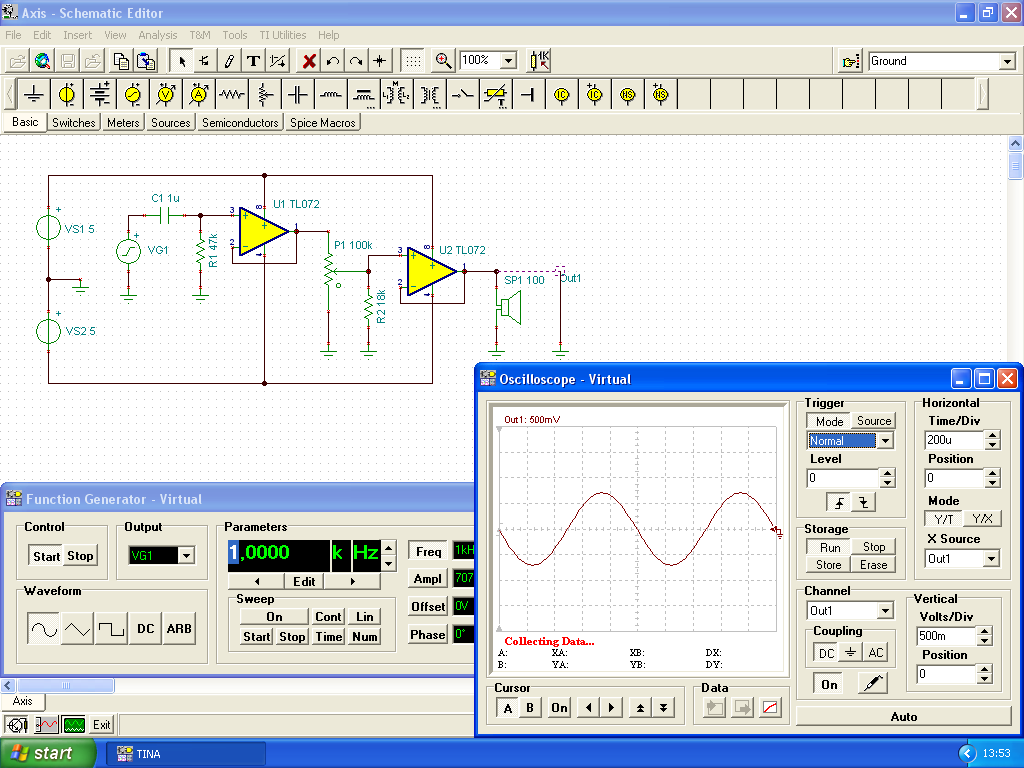Image resolution: width=1024 pixels, height=768 pixels.
Task: Set oscilloscope coupling to AC
Action: click(876, 652)
